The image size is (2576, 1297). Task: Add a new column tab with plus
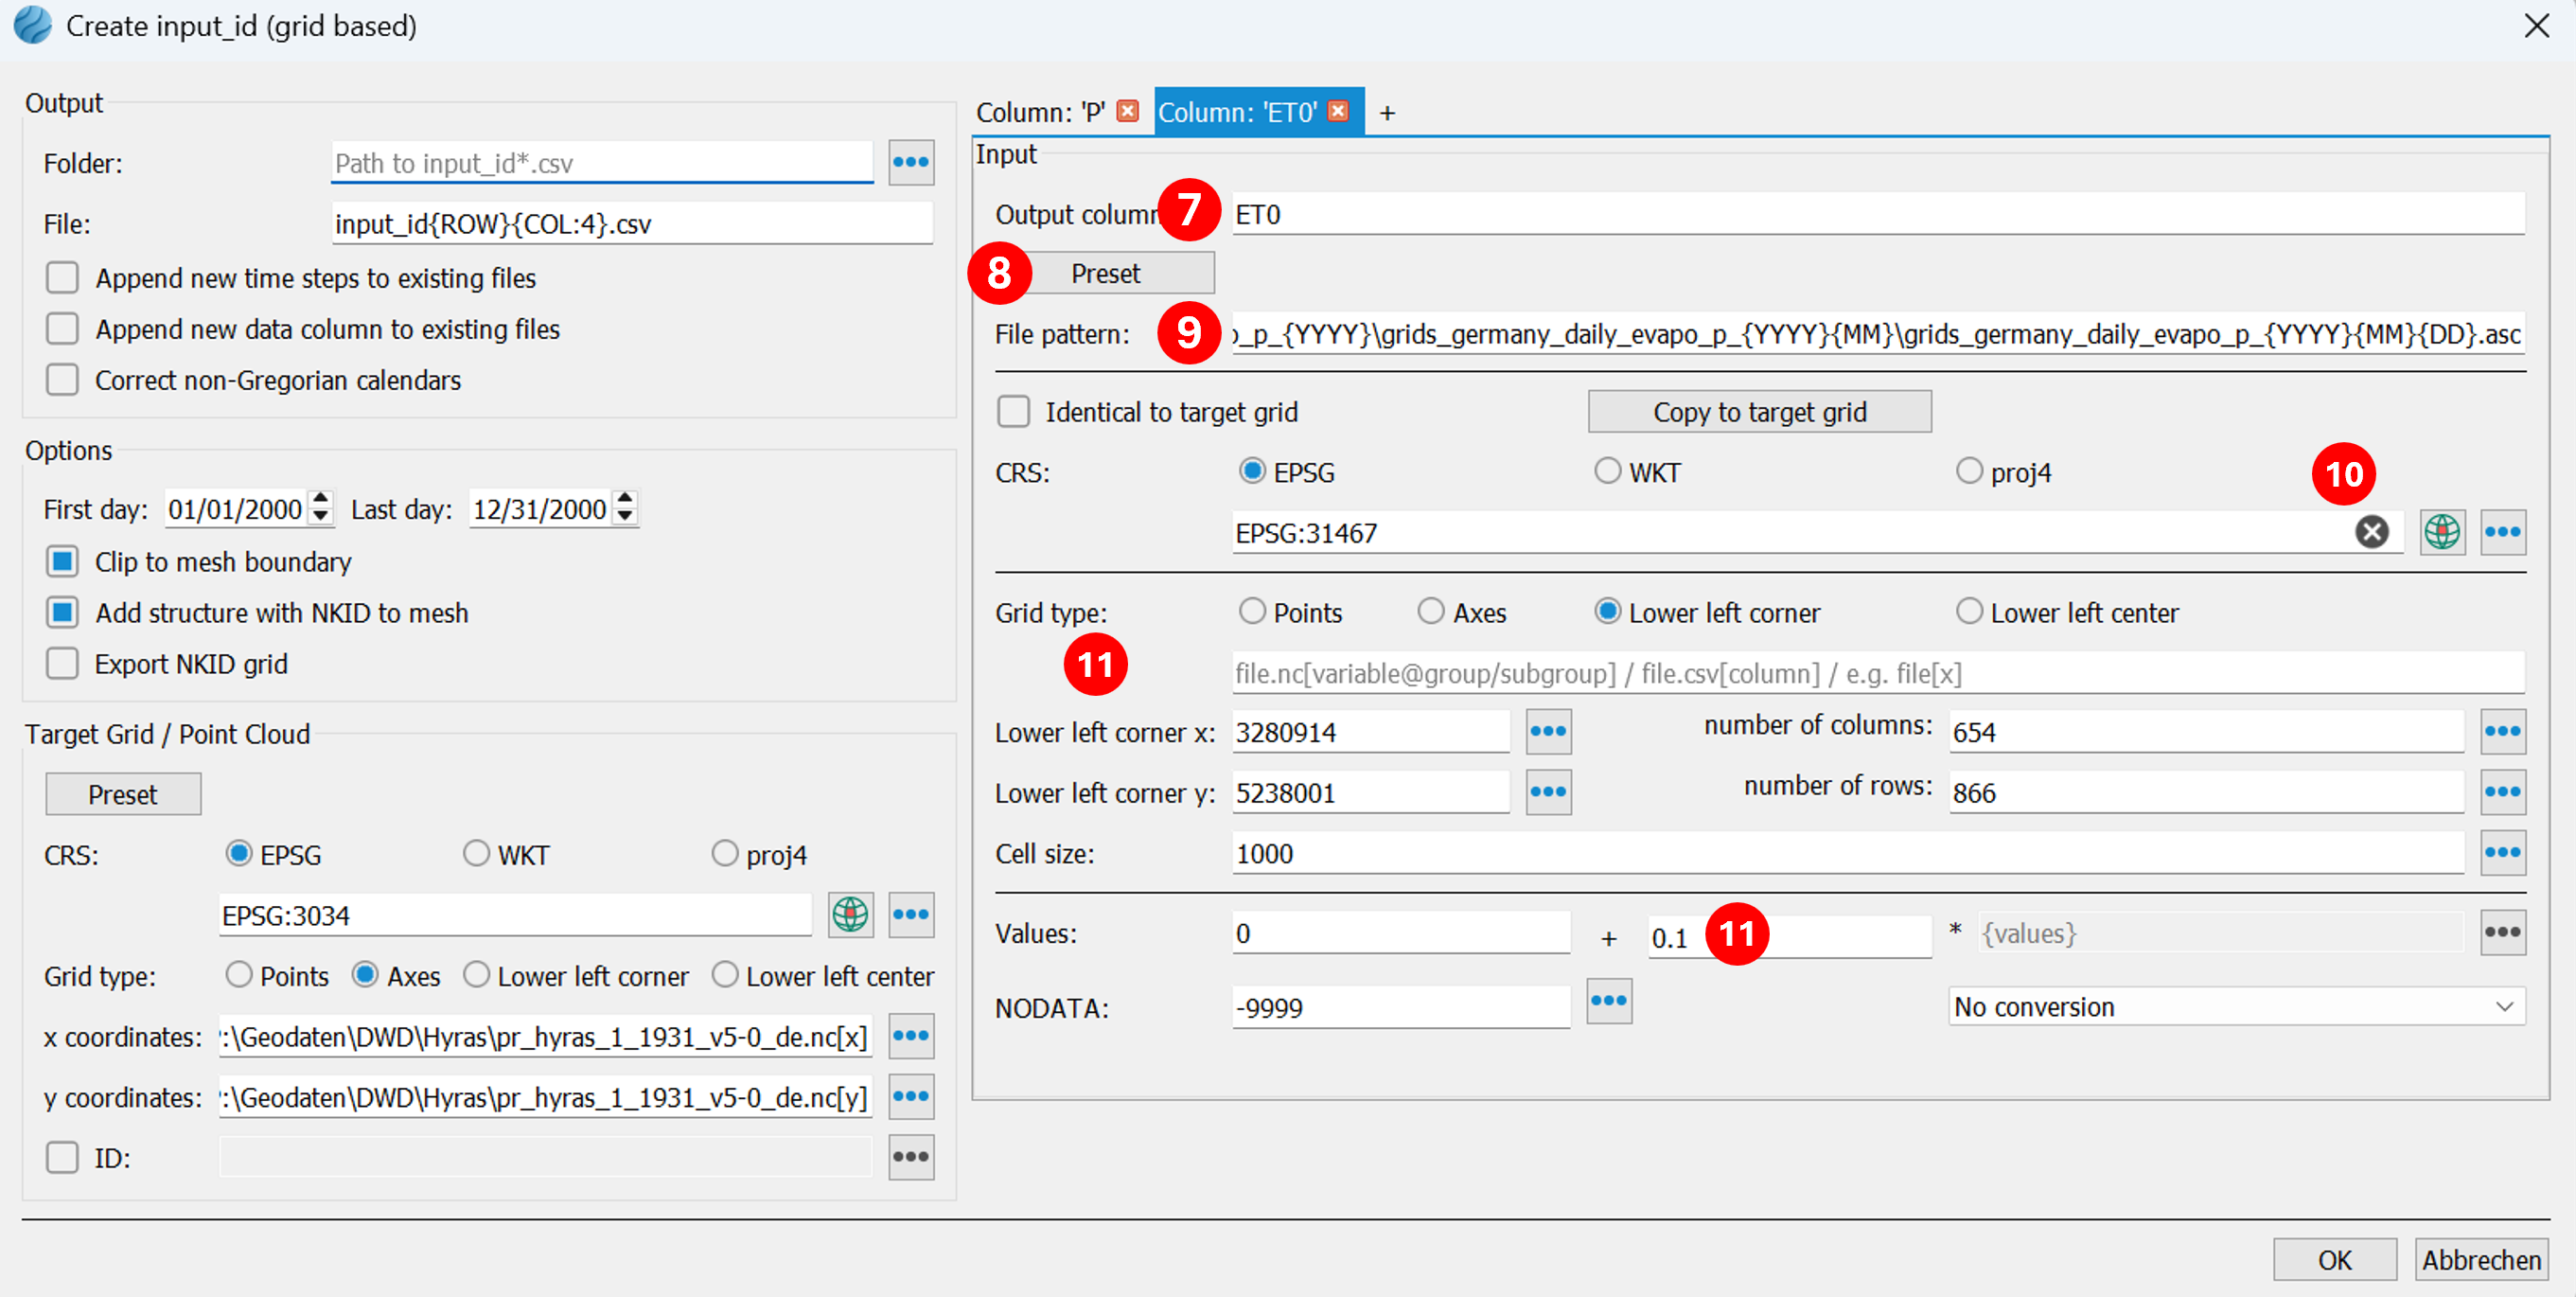click(x=1387, y=113)
